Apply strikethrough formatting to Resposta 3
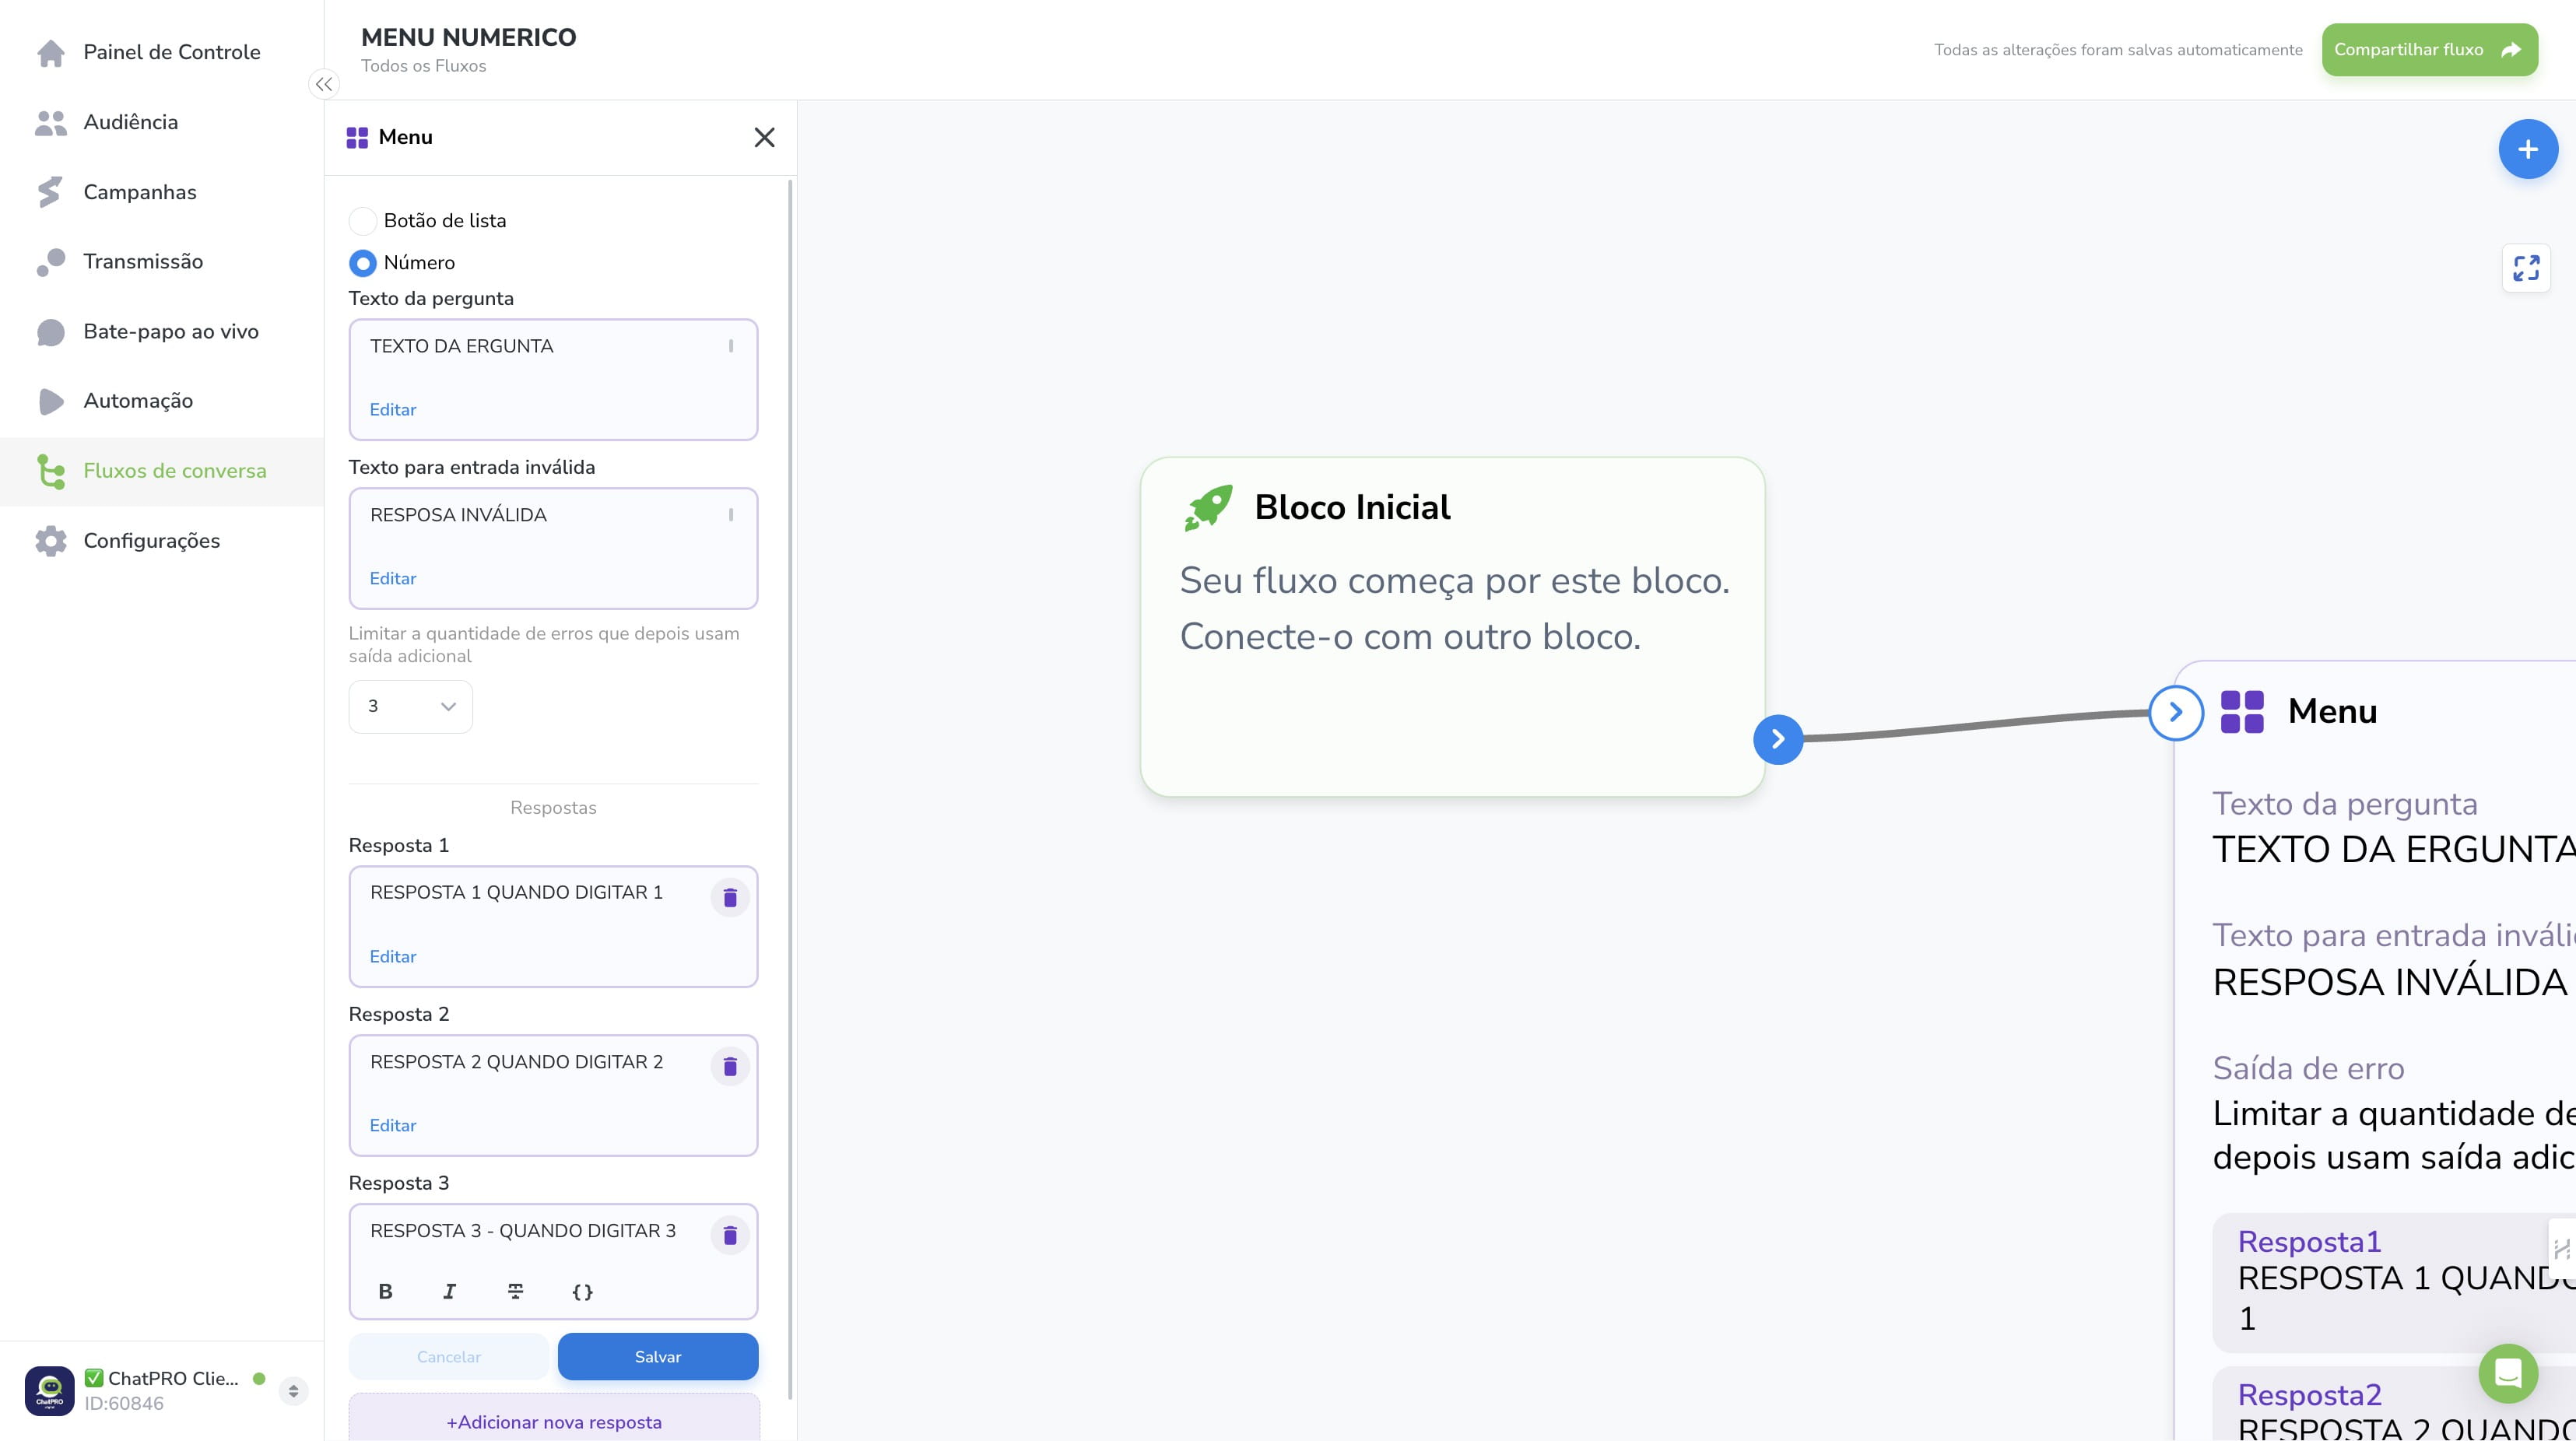The width and height of the screenshot is (2576, 1441). tap(515, 1291)
